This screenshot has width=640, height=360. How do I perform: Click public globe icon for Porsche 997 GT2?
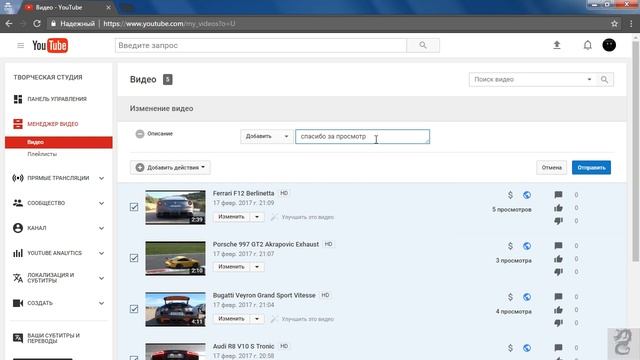coord(527,246)
